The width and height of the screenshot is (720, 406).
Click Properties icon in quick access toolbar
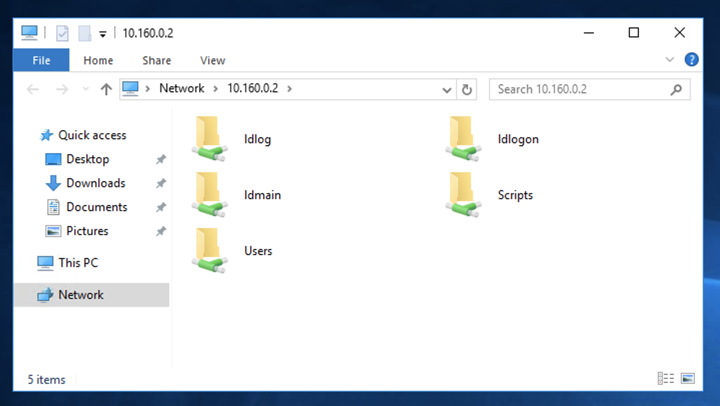[62, 33]
